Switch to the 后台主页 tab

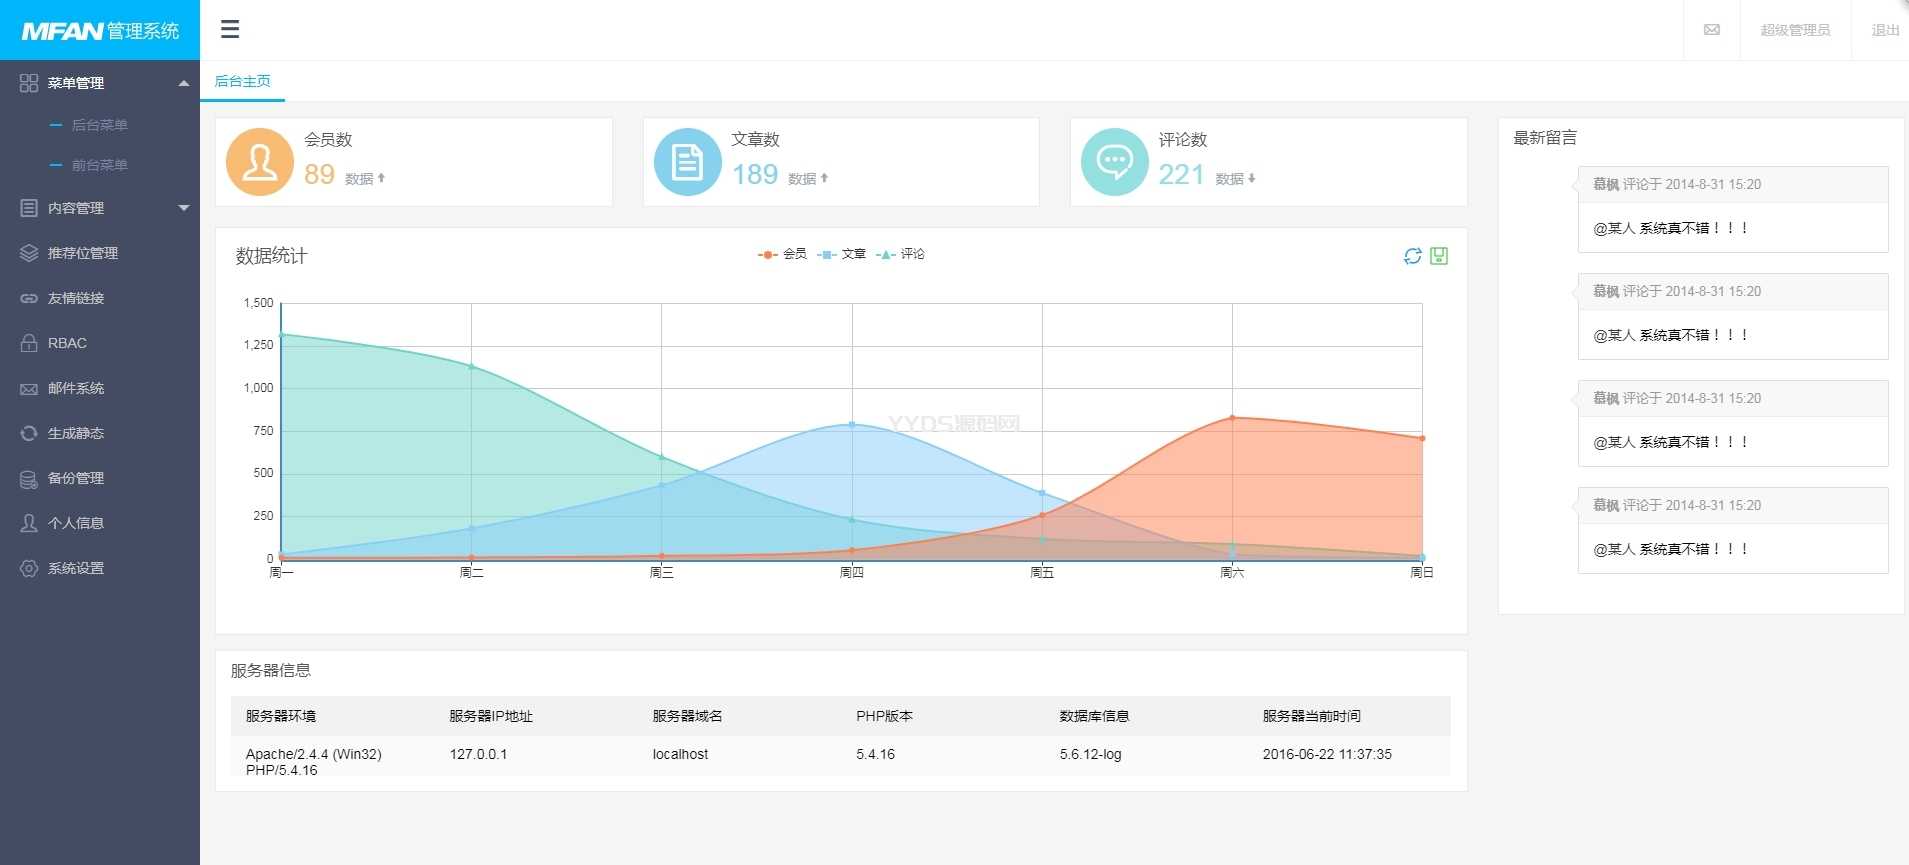coord(243,81)
